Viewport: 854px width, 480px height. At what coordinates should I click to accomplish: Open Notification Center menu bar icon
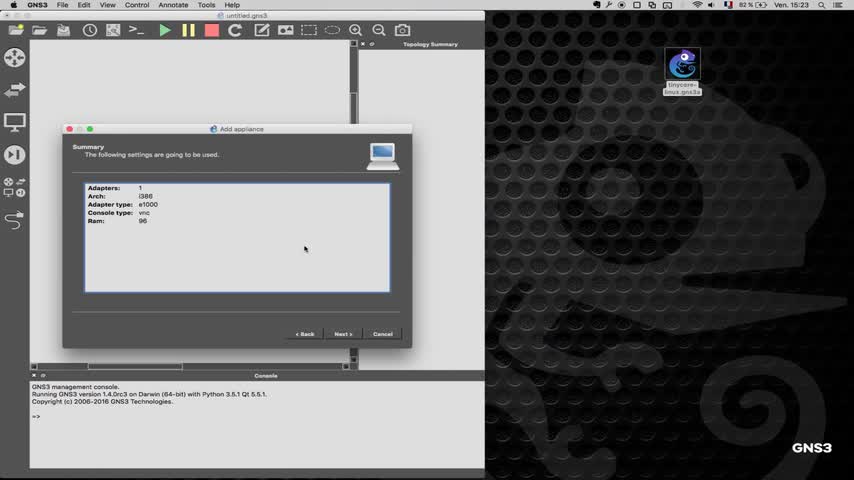838,5
